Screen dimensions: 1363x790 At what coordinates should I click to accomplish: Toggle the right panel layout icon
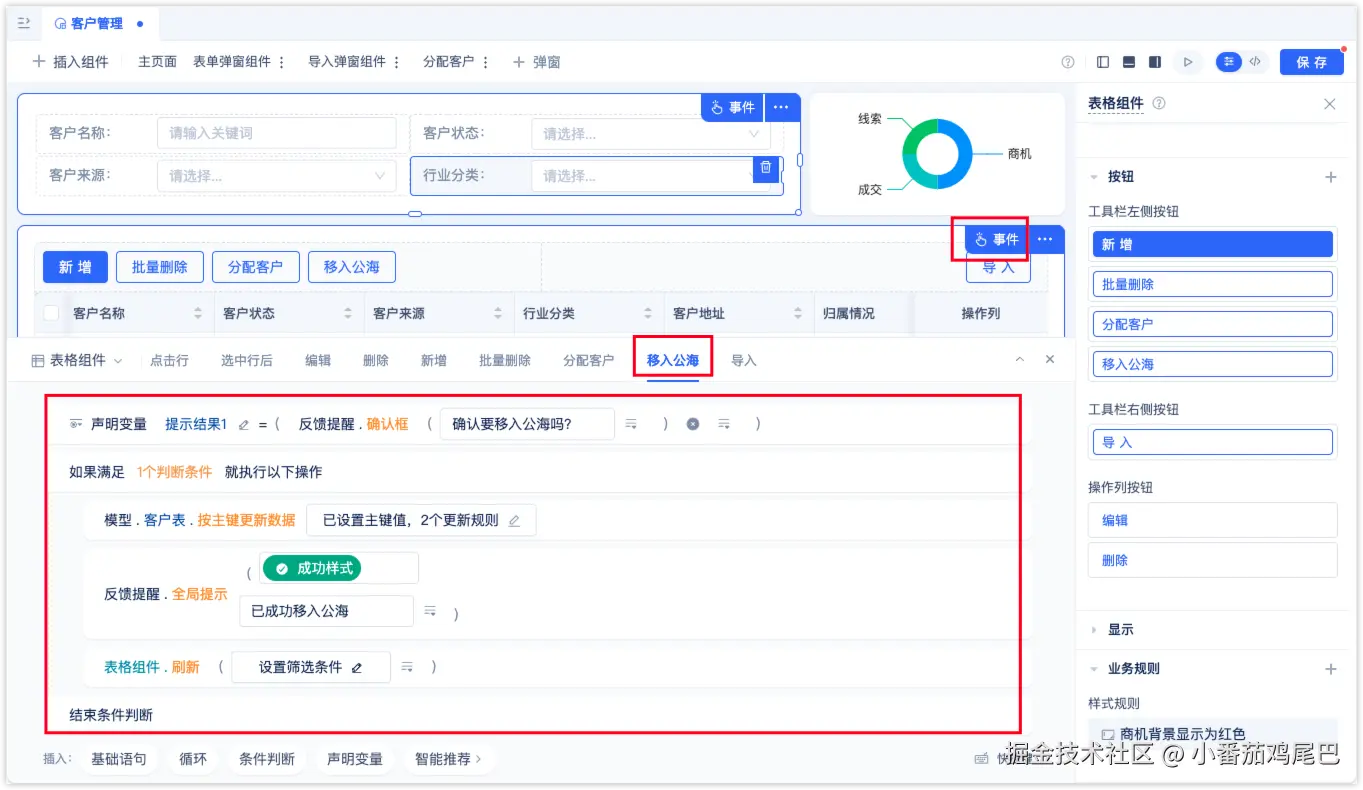click(x=1155, y=62)
